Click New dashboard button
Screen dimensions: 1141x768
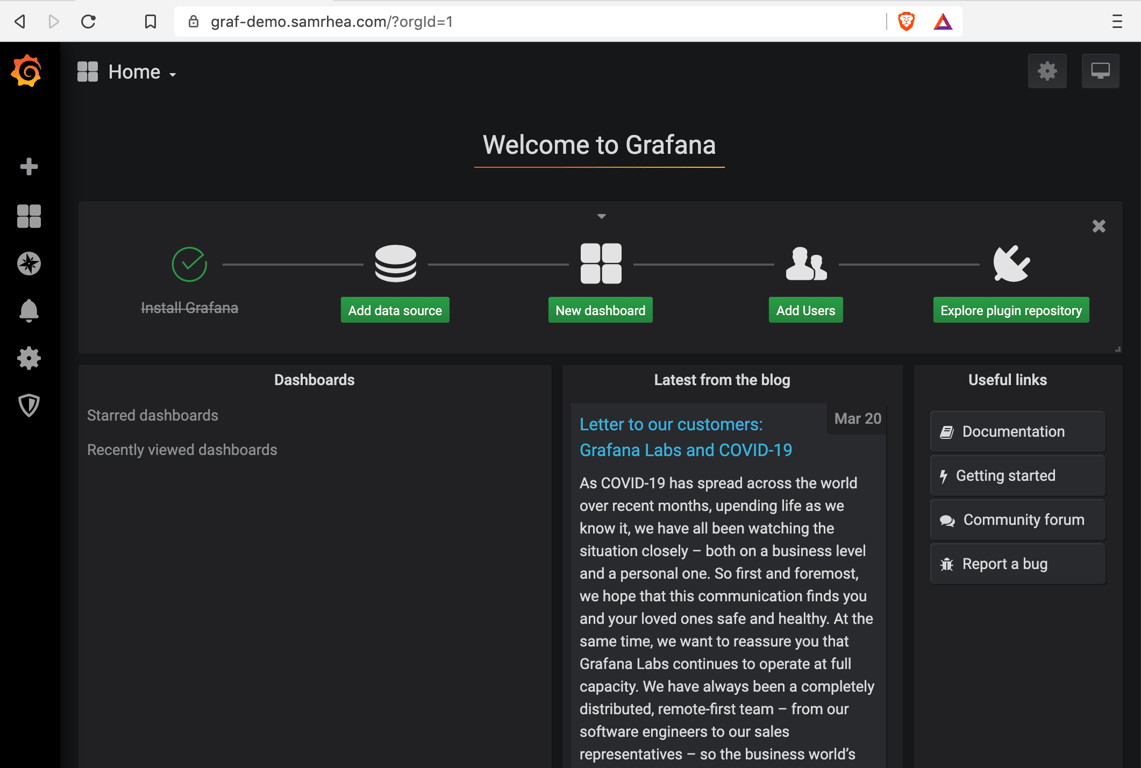tap(600, 310)
